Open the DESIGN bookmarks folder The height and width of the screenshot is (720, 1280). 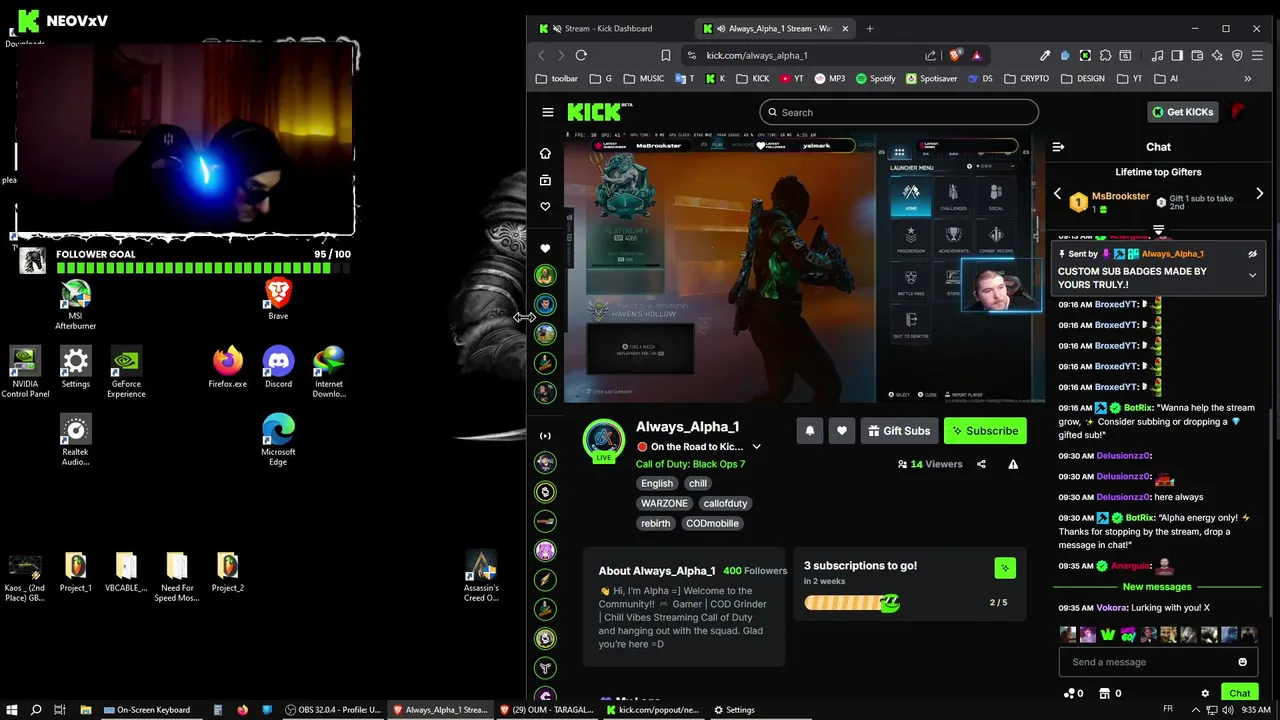(1083, 78)
